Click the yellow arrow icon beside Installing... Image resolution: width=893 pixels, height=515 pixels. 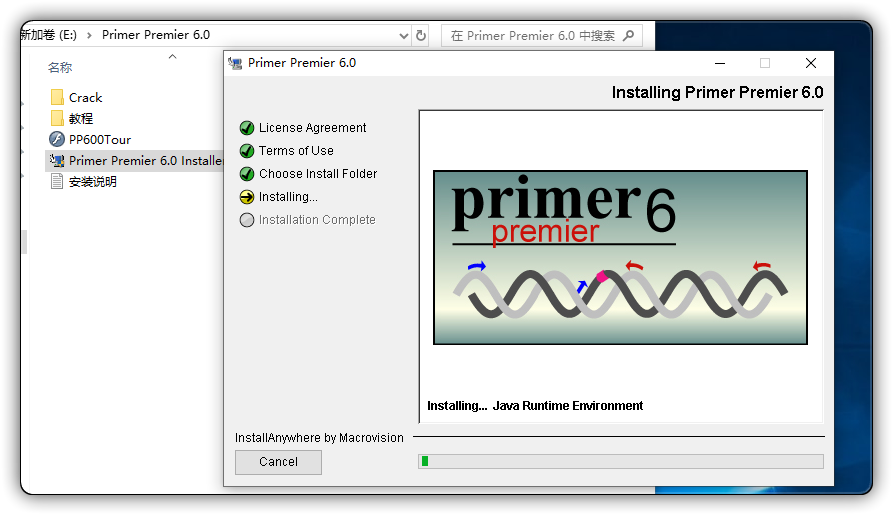[247, 197]
